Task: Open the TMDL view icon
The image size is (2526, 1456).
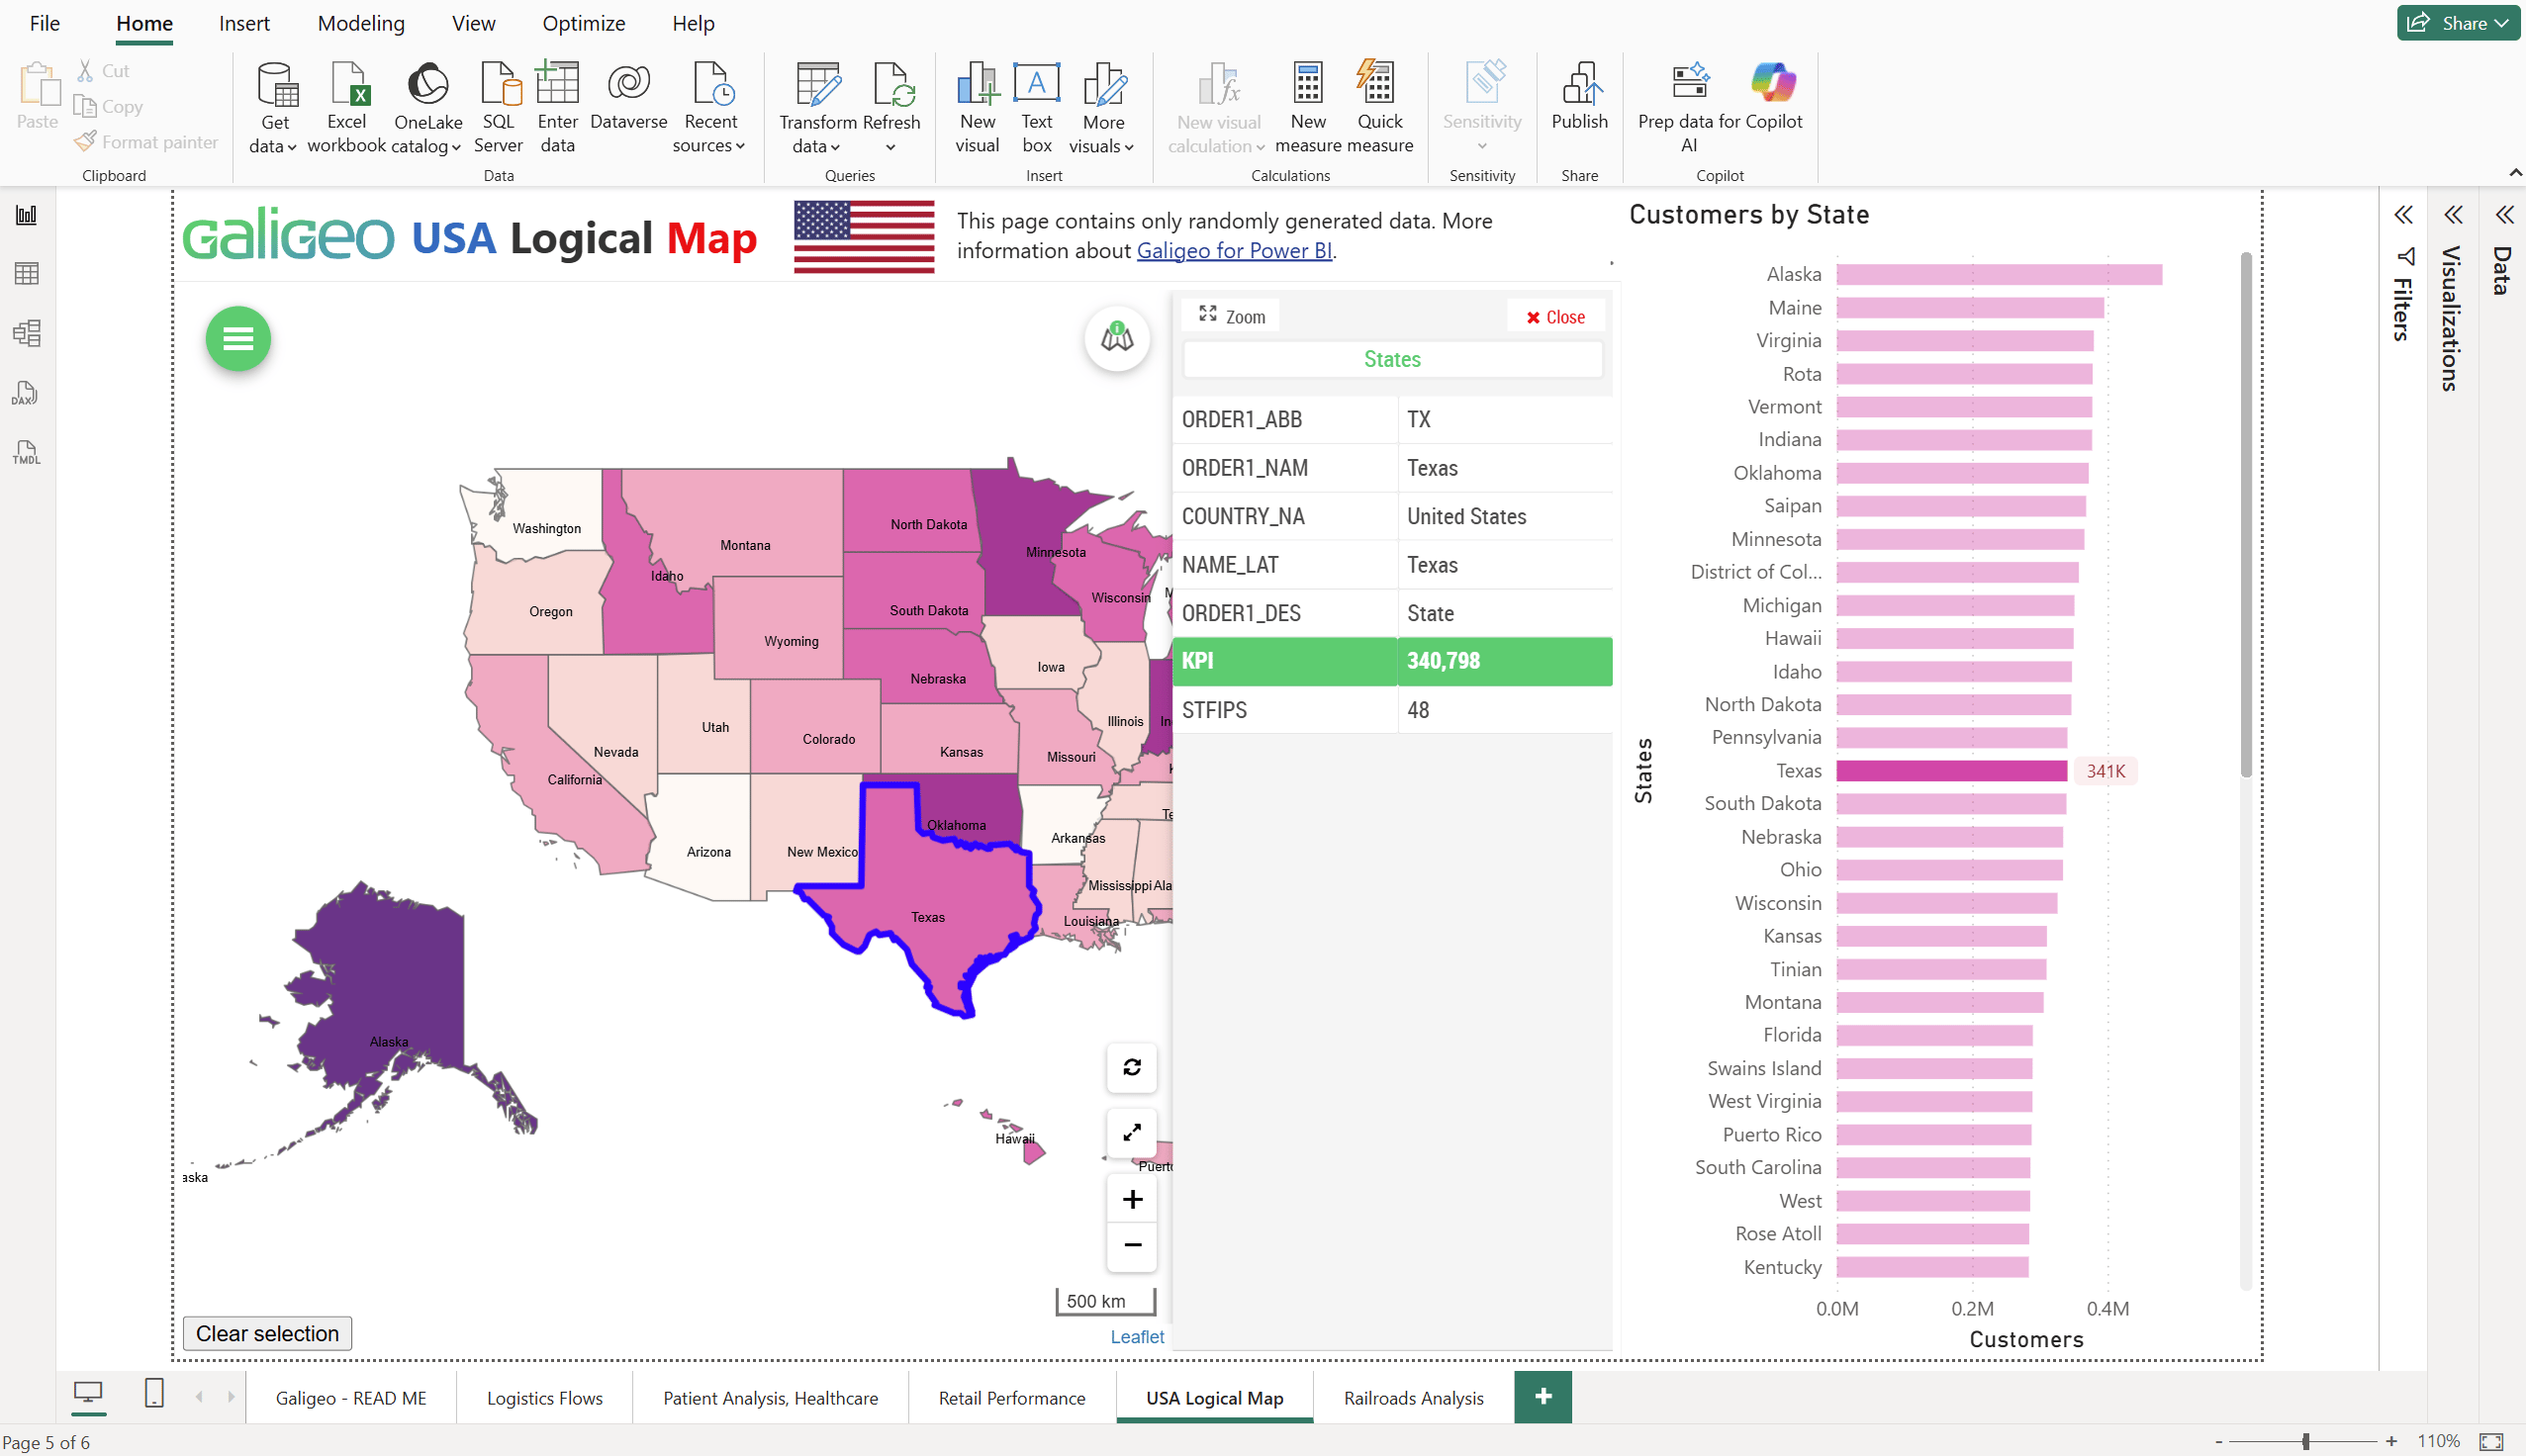Action: pyautogui.click(x=26, y=453)
